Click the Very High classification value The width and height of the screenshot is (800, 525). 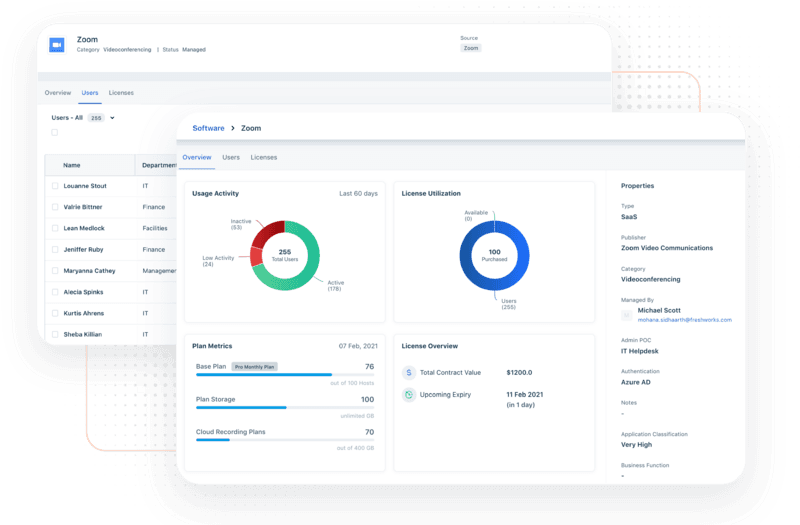(636, 445)
